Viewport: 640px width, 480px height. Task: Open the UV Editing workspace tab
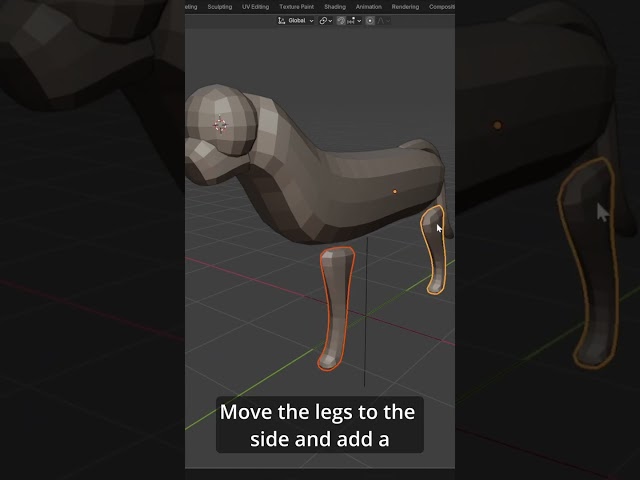tap(256, 7)
